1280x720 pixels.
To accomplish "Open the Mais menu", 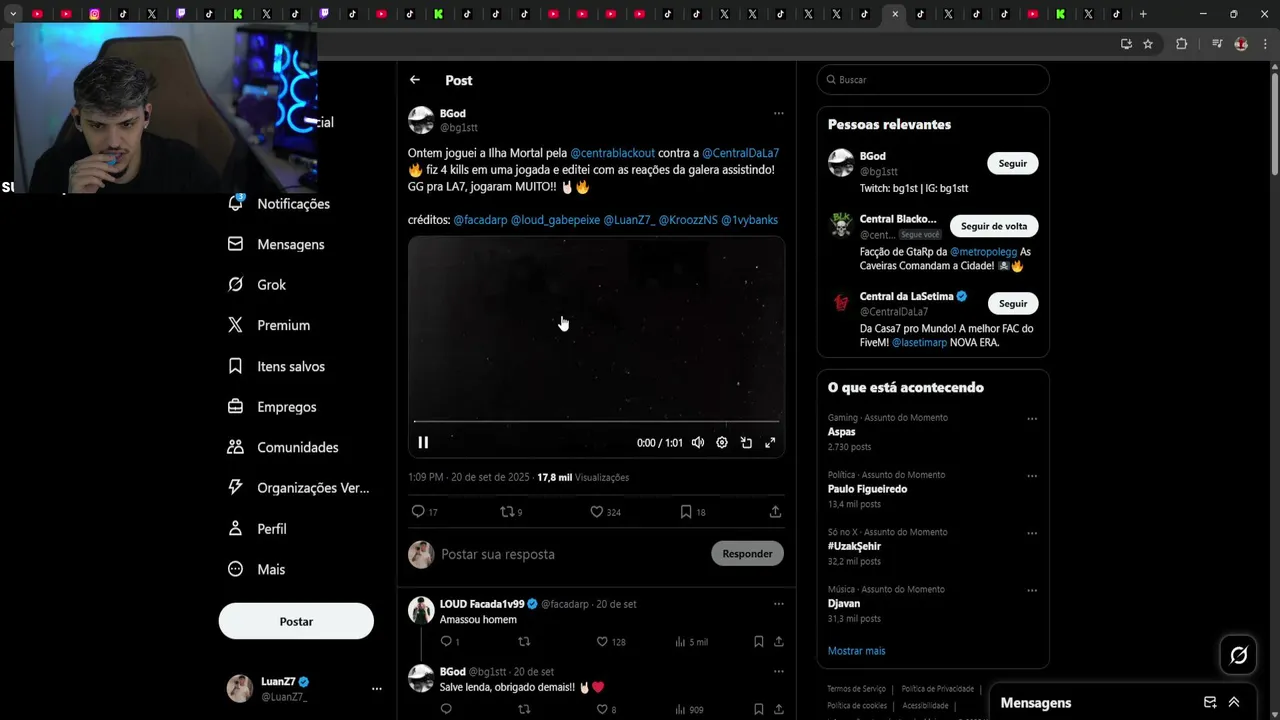I will tap(257, 569).
